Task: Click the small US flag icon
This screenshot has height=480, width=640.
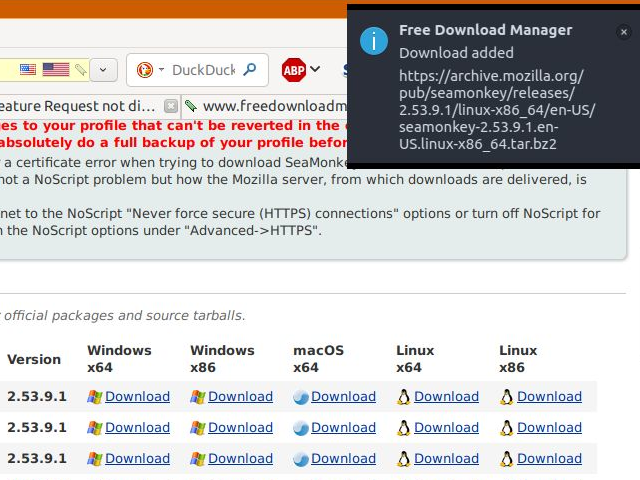Action: [28, 69]
